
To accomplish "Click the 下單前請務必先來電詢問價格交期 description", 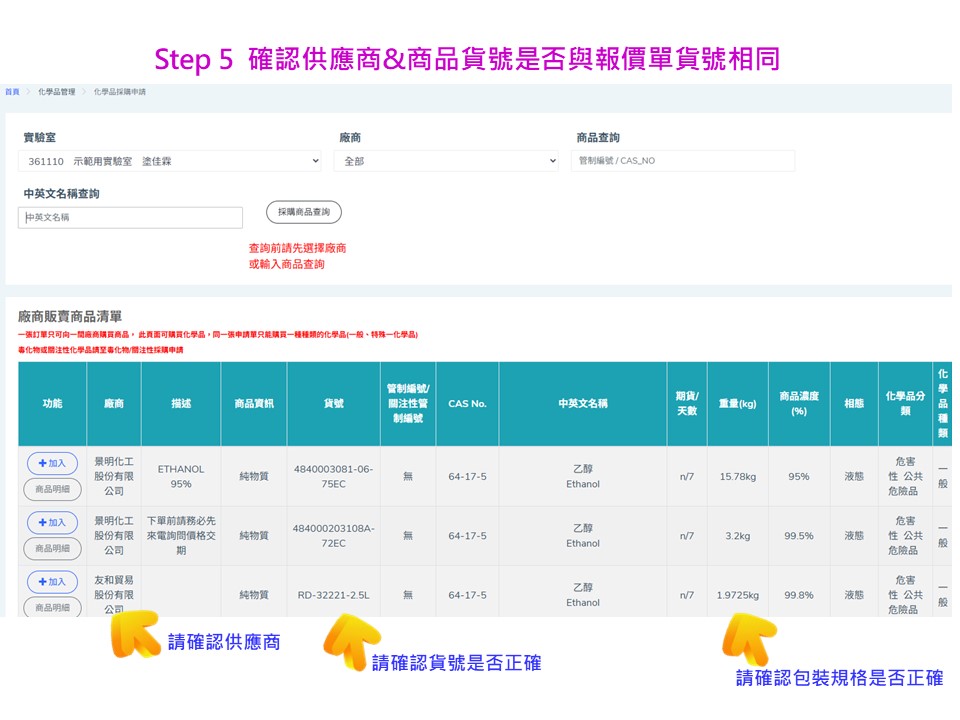I will point(181,536).
